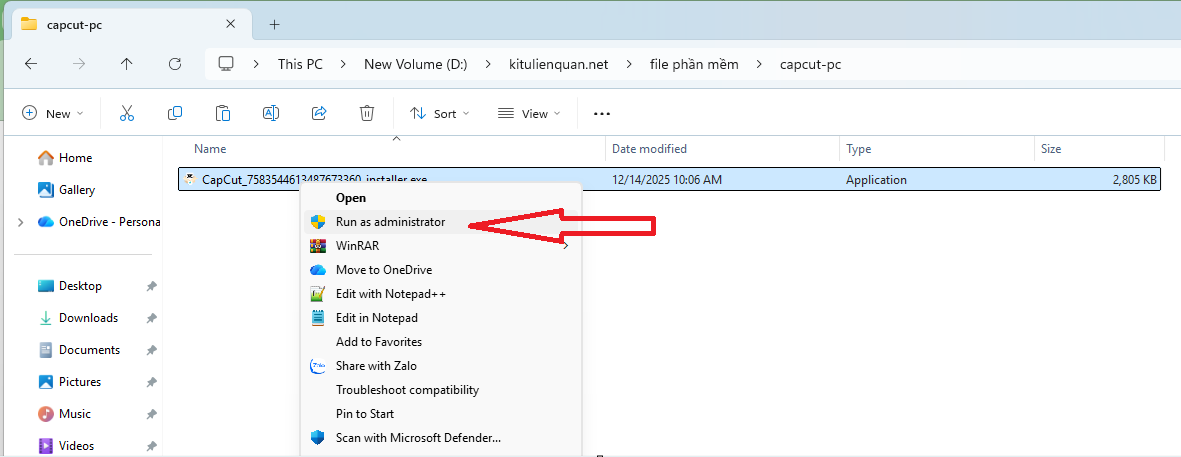
Task: Click New Volume (D:) breadcrumb
Action: 416,64
